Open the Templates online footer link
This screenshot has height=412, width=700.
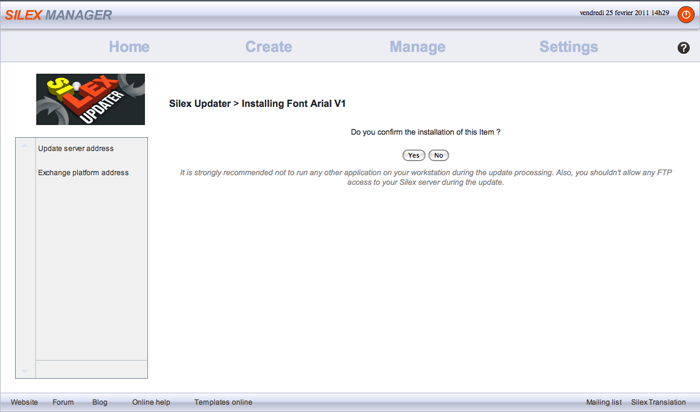(223, 402)
